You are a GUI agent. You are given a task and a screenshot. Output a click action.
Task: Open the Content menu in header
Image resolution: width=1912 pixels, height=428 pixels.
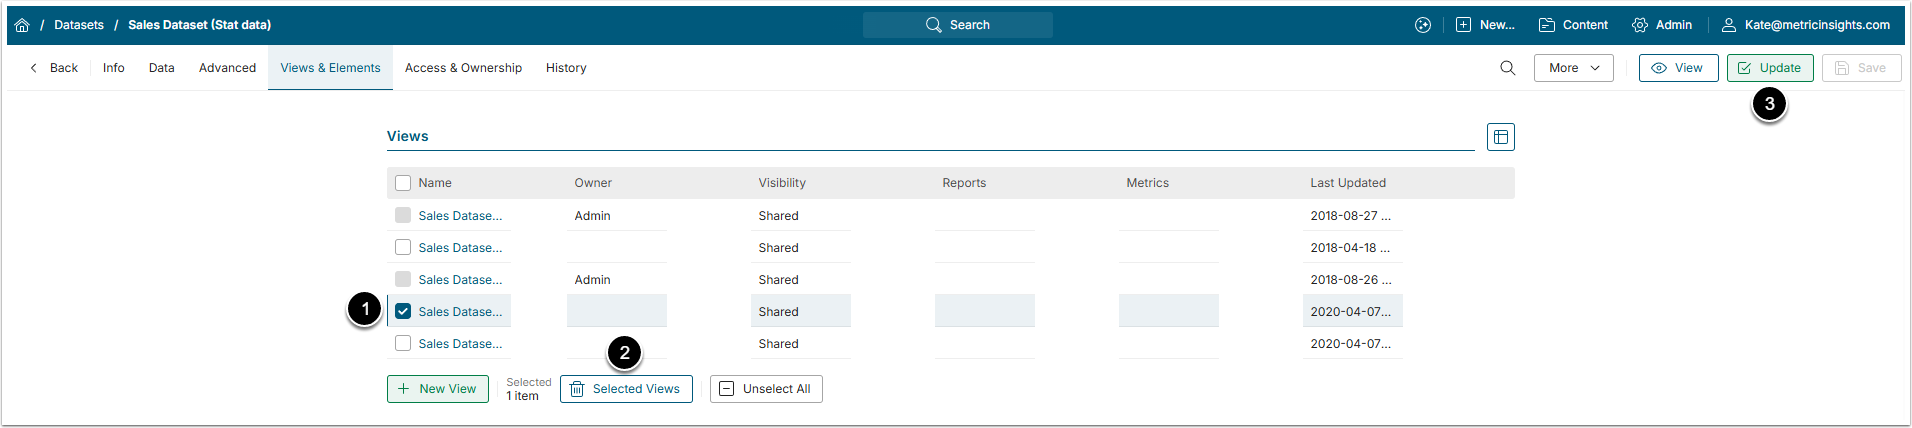(x=1573, y=25)
